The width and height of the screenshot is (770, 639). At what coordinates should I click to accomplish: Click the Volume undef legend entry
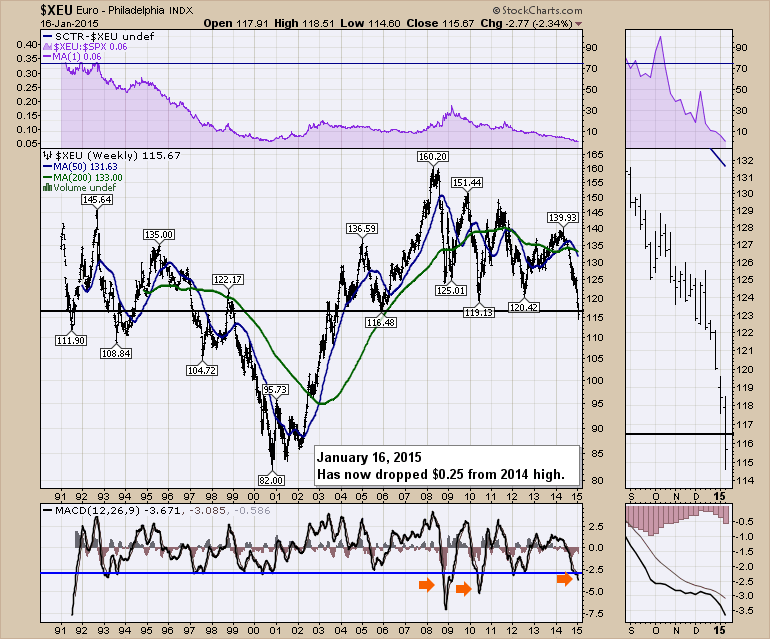(80, 188)
